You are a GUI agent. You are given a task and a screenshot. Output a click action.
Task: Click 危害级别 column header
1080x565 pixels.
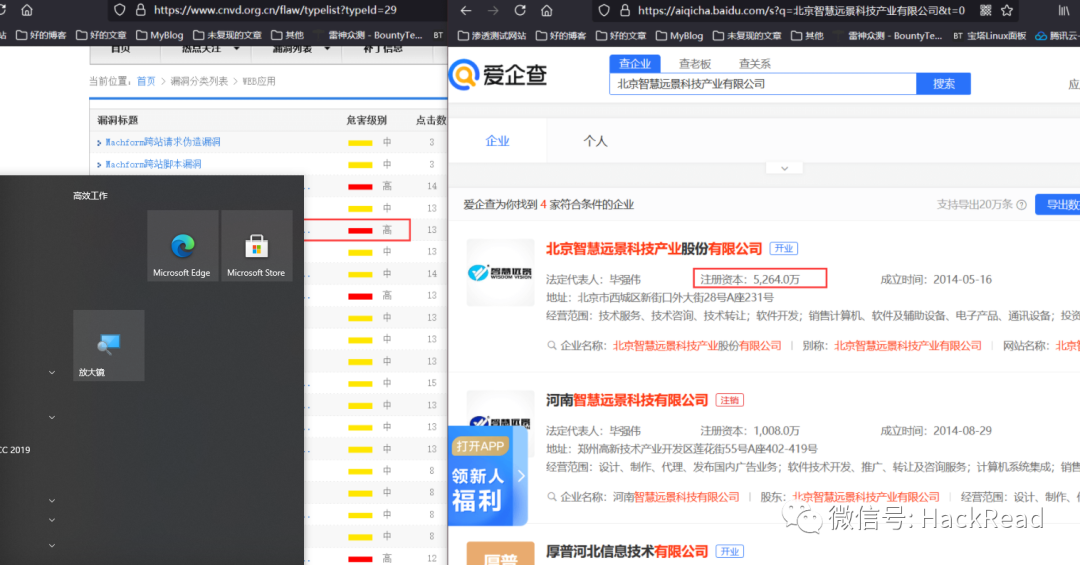(x=366, y=120)
